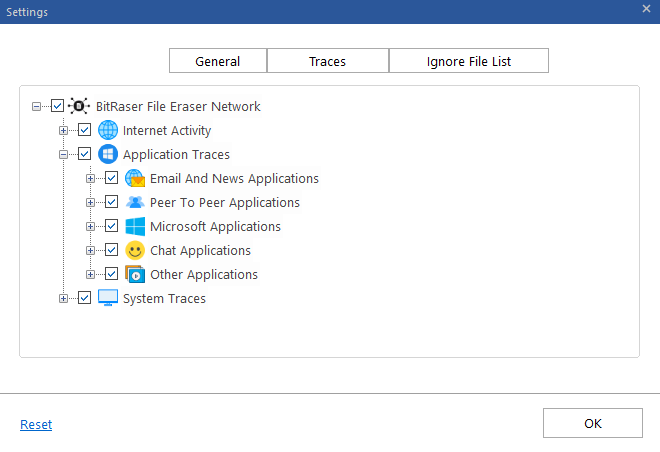Expand the Chat Applications node
The height and width of the screenshot is (452, 660).
click(x=90, y=250)
